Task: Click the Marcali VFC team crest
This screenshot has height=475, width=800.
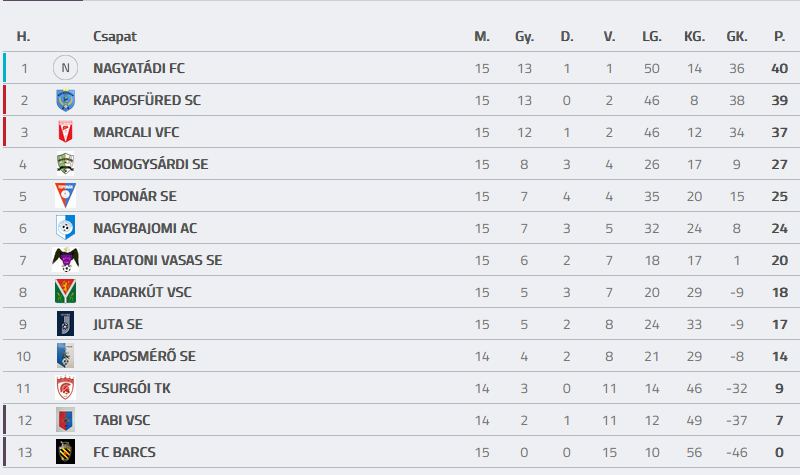Action: (x=65, y=133)
